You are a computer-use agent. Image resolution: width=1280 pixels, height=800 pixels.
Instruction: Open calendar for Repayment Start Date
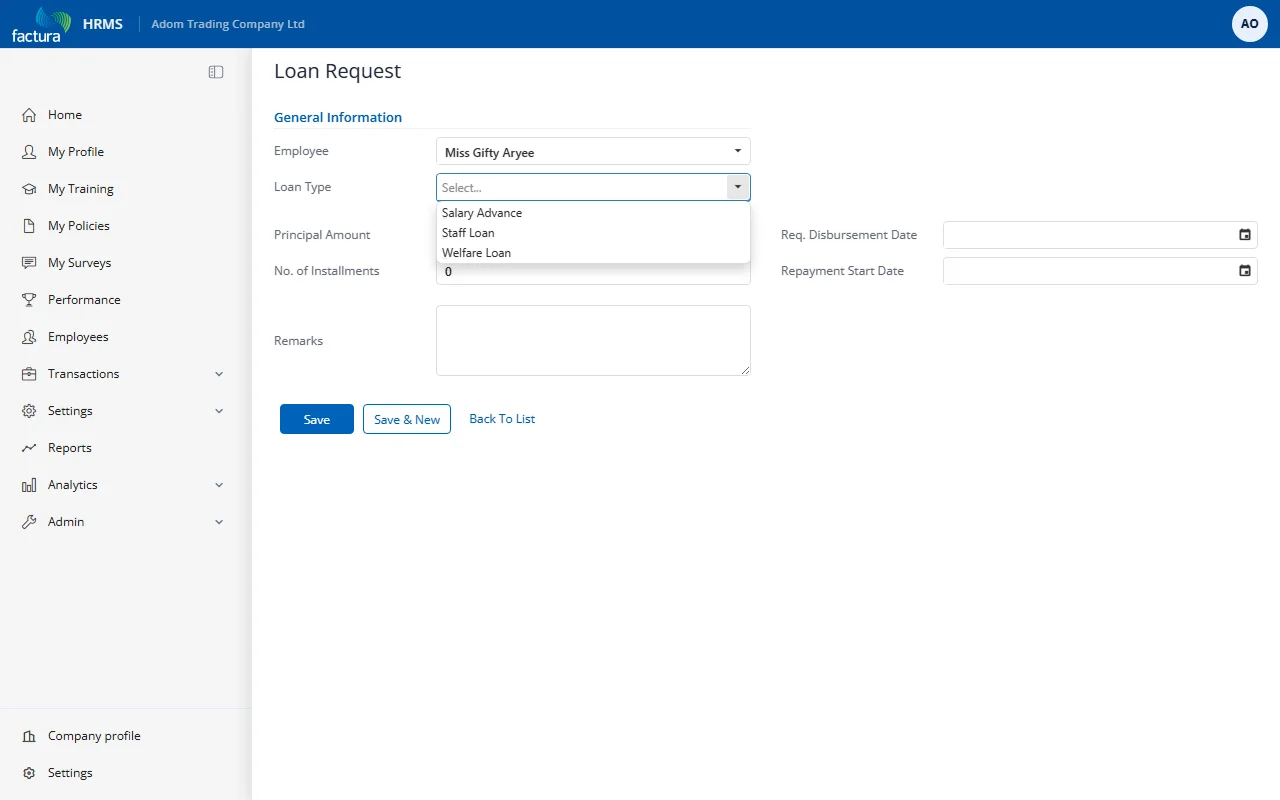(x=1245, y=271)
